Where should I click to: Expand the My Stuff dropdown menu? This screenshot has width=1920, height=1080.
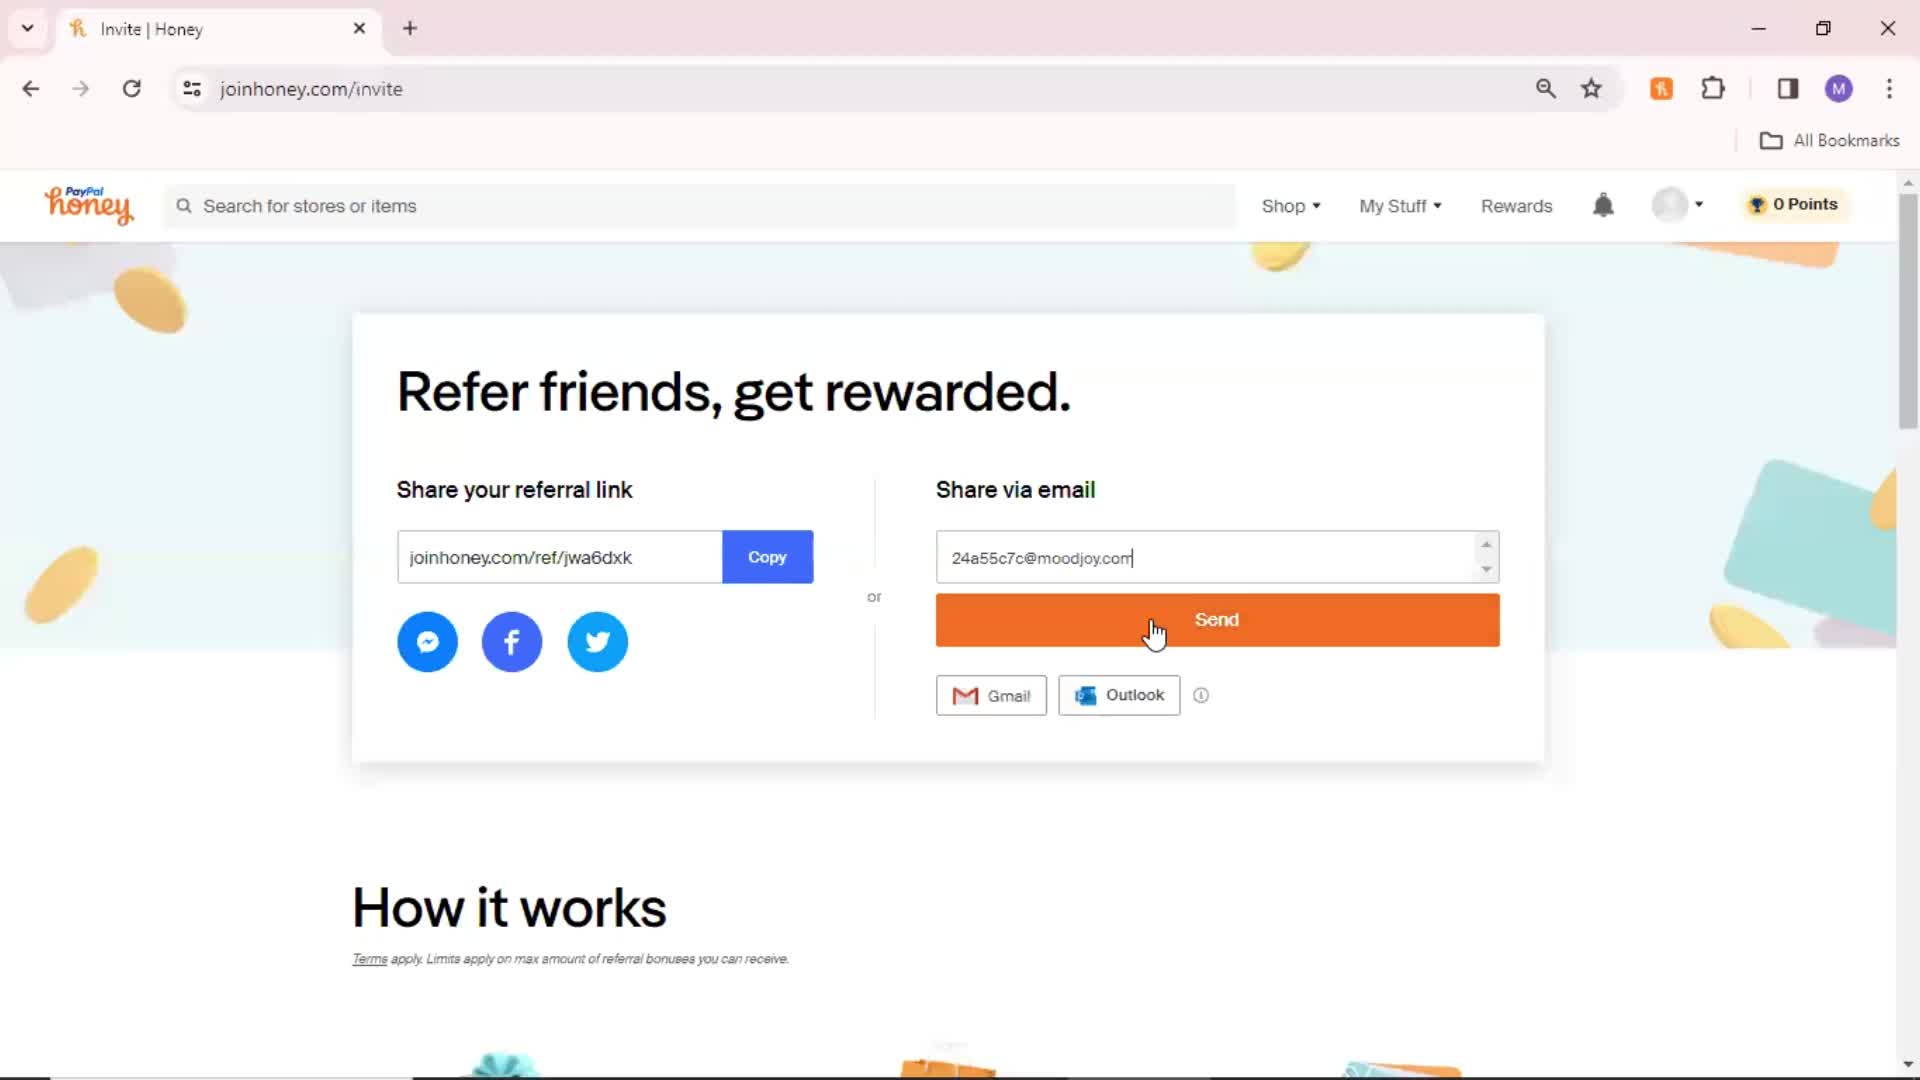pos(1400,206)
